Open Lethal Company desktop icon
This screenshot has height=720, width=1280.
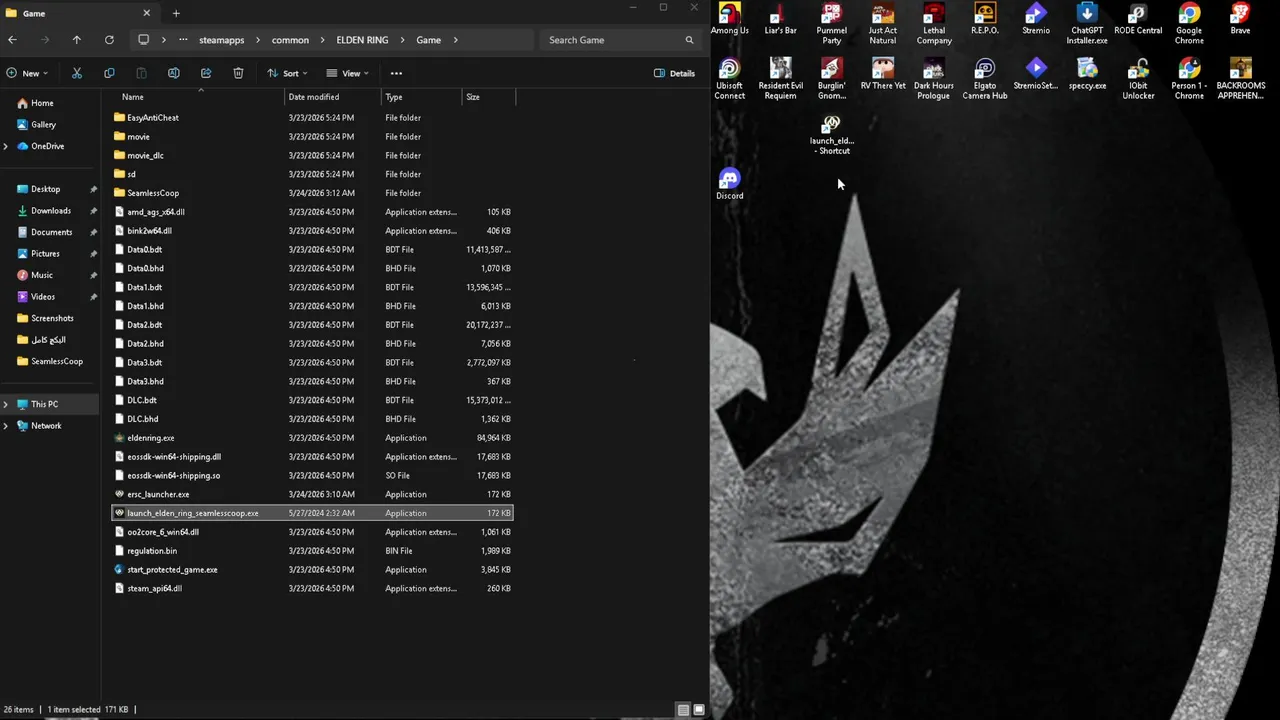(x=934, y=24)
